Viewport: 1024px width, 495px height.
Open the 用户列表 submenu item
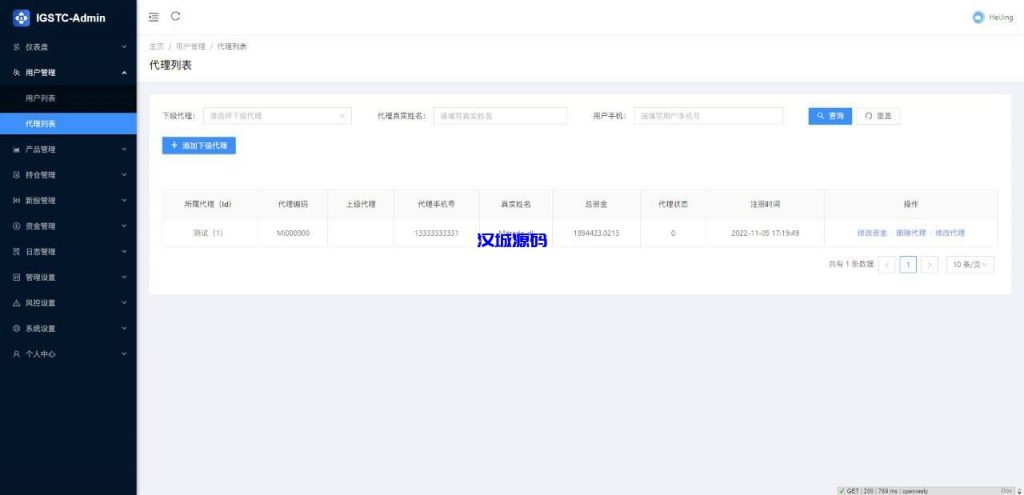coord(68,98)
